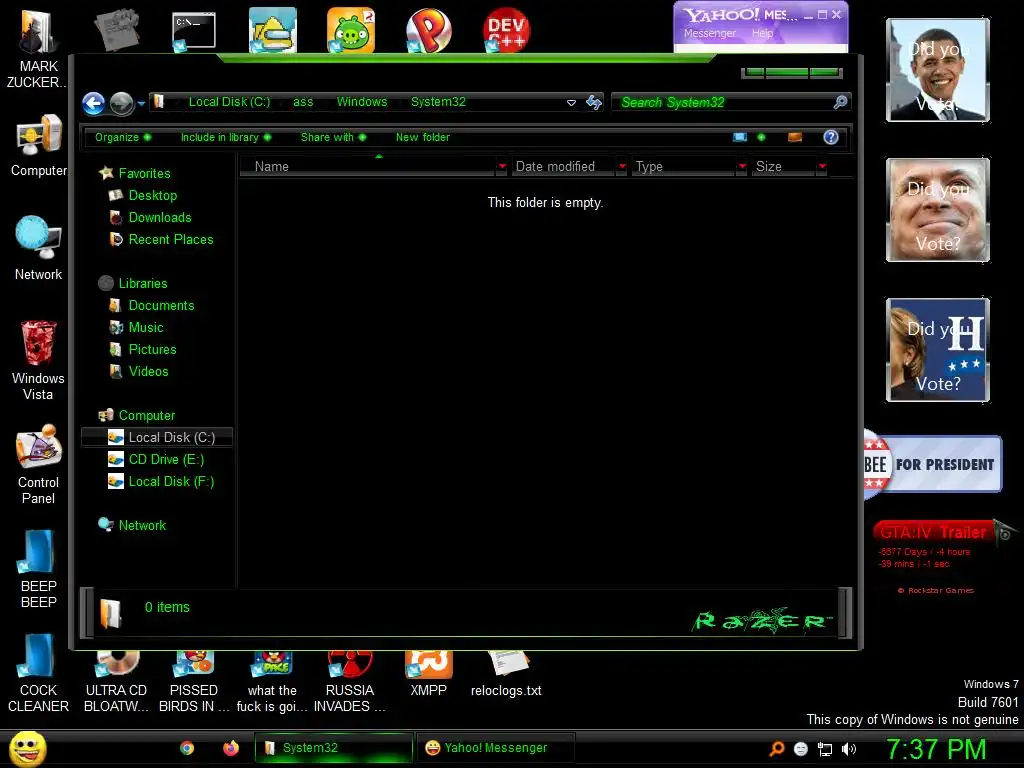Viewport: 1024px width, 768px height.
Task: Open Start menu smiley orb
Action: [27, 748]
